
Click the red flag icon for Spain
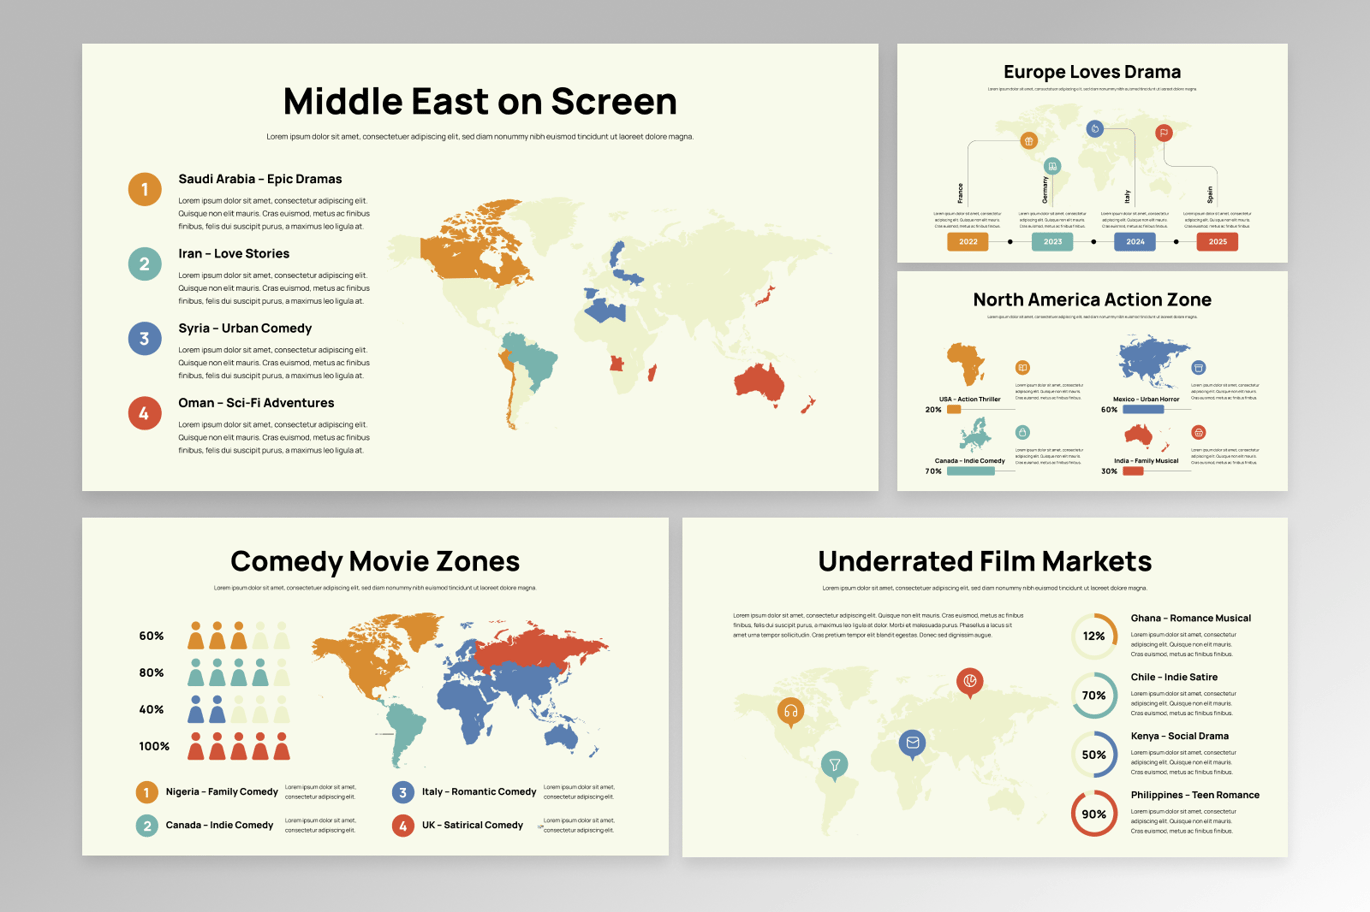[x=1164, y=133]
